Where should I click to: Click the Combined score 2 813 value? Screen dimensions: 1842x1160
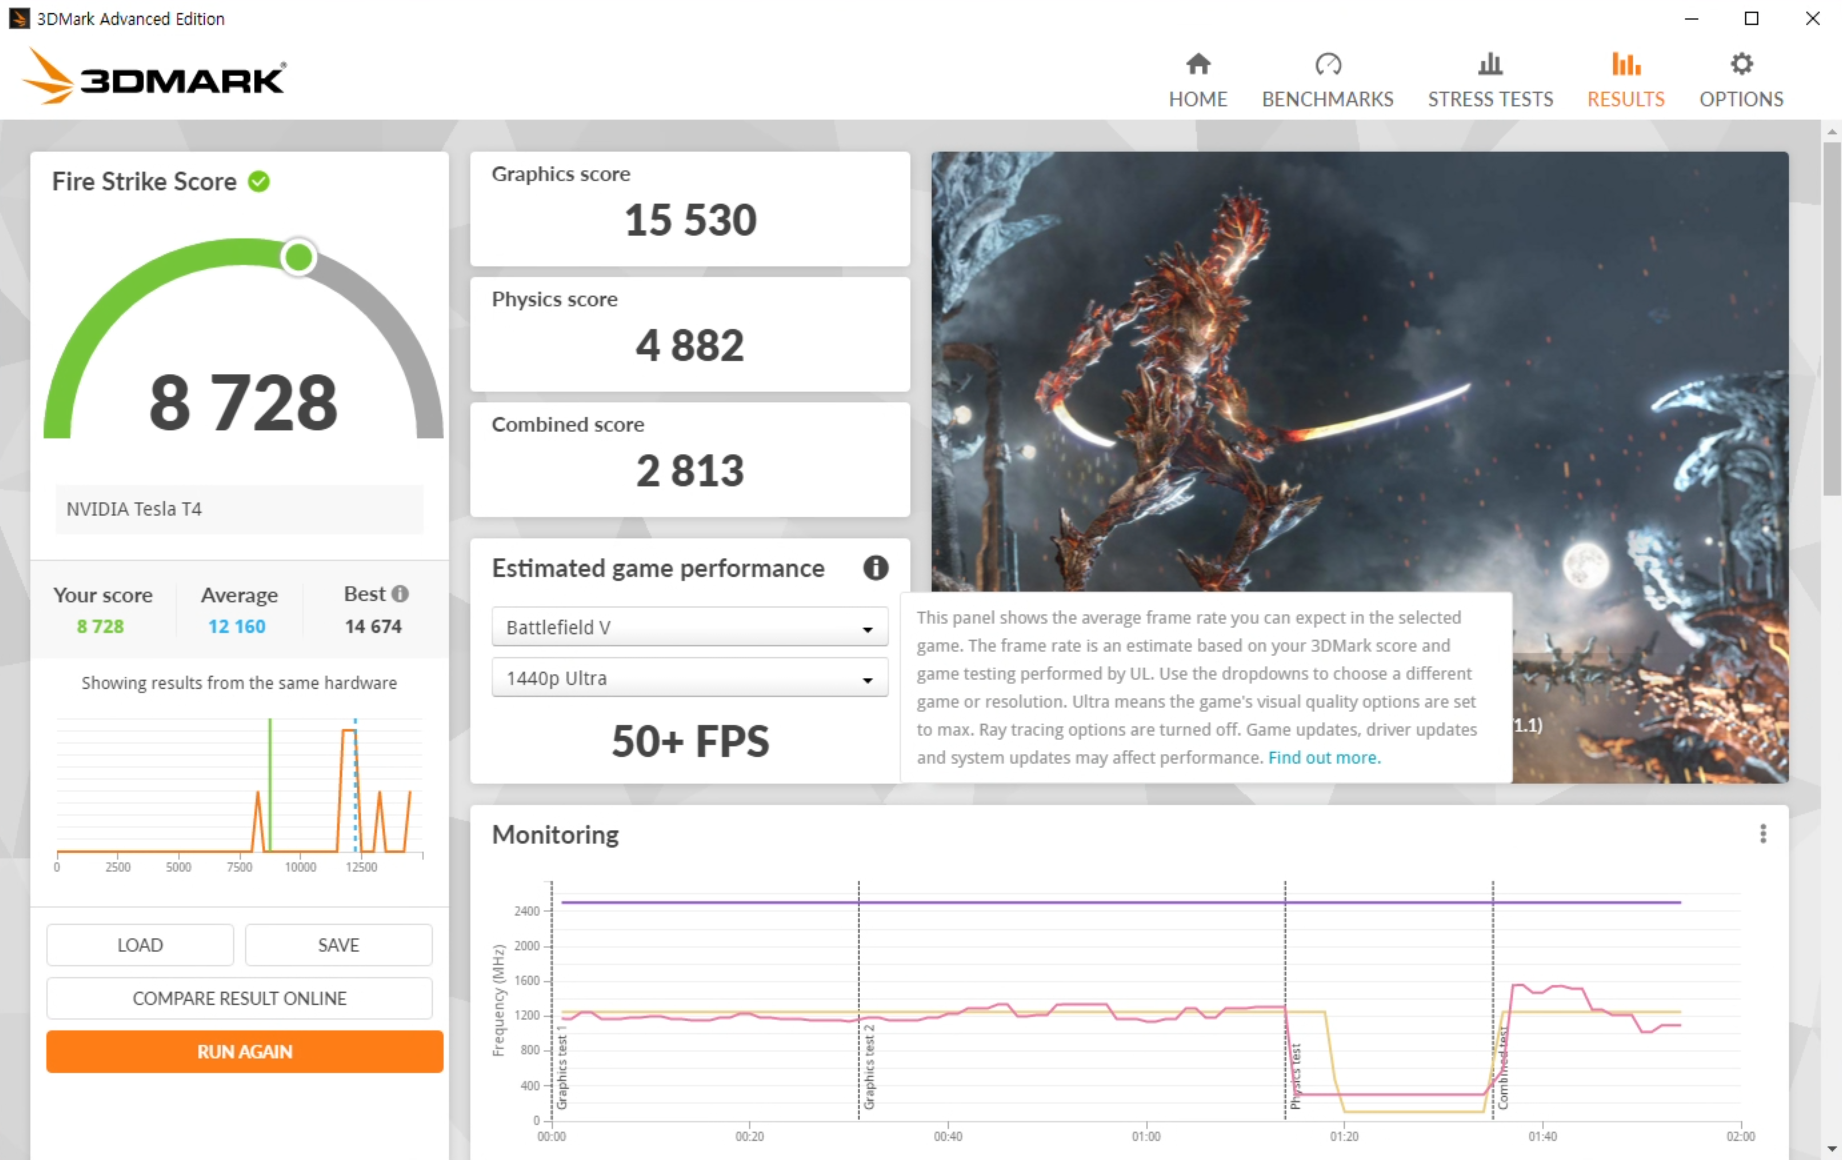click(x=690, y=471)
